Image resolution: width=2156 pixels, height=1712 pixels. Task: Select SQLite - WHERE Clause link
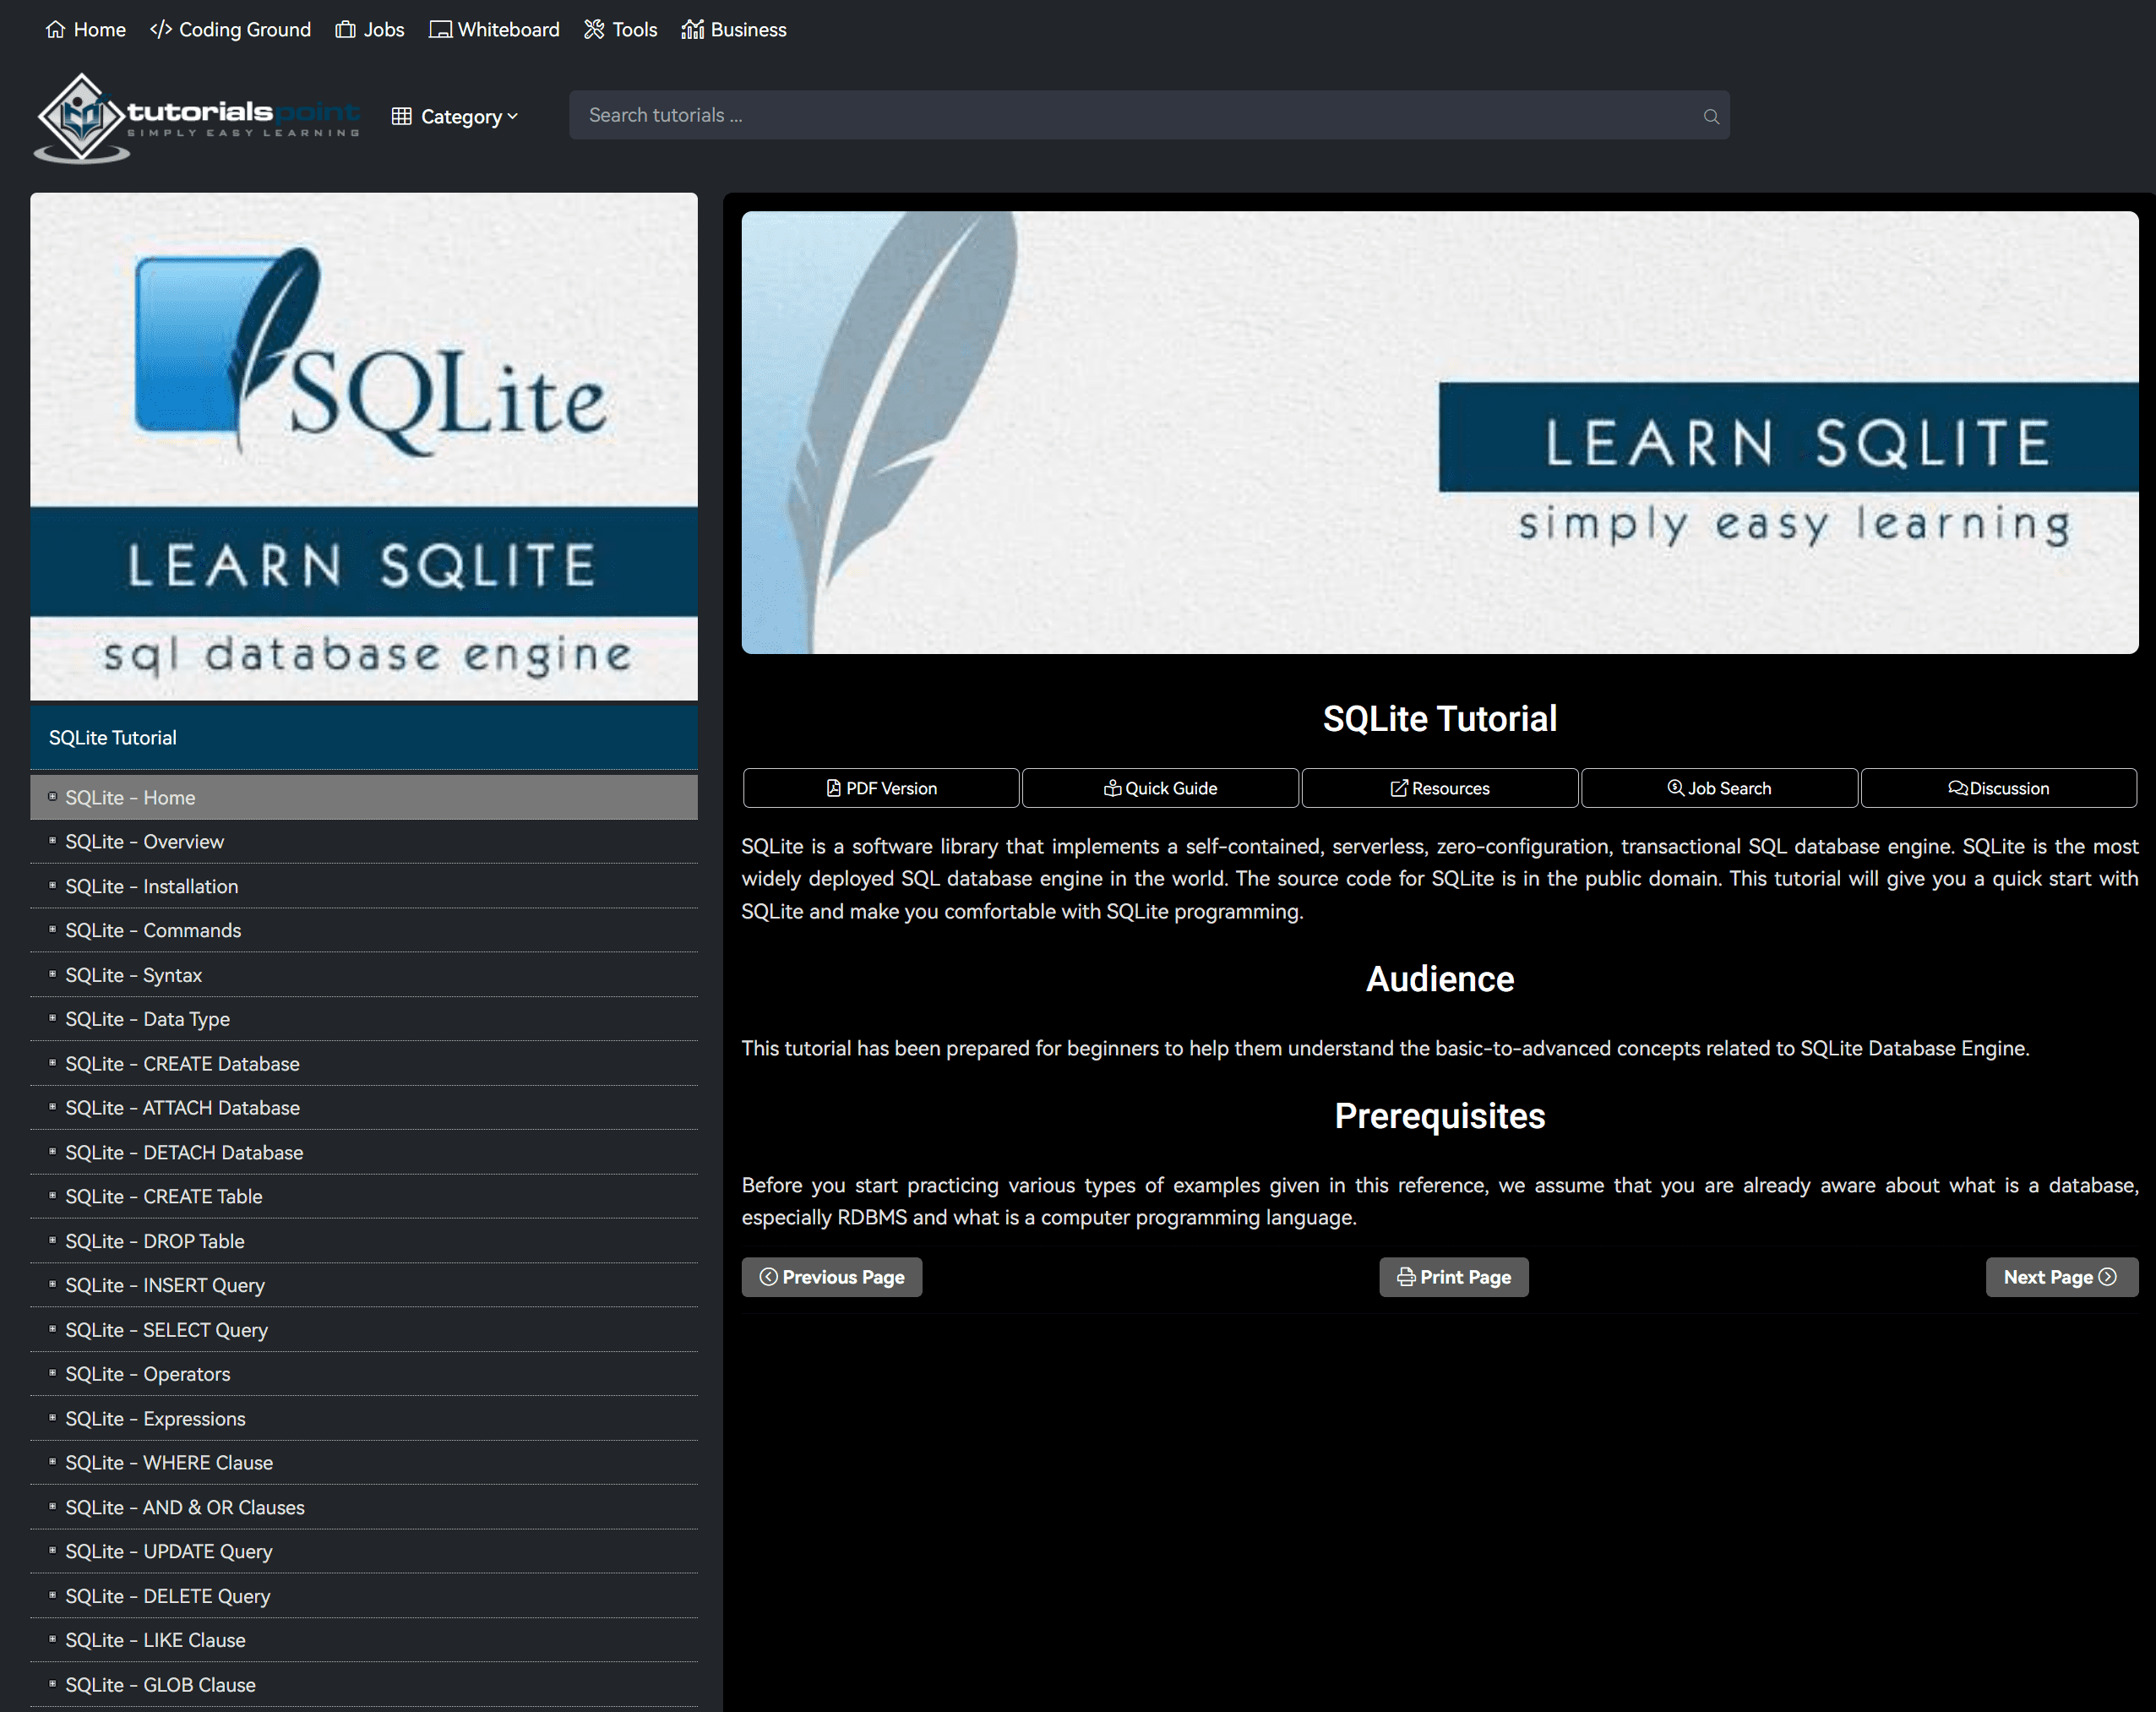(169, 1462)
